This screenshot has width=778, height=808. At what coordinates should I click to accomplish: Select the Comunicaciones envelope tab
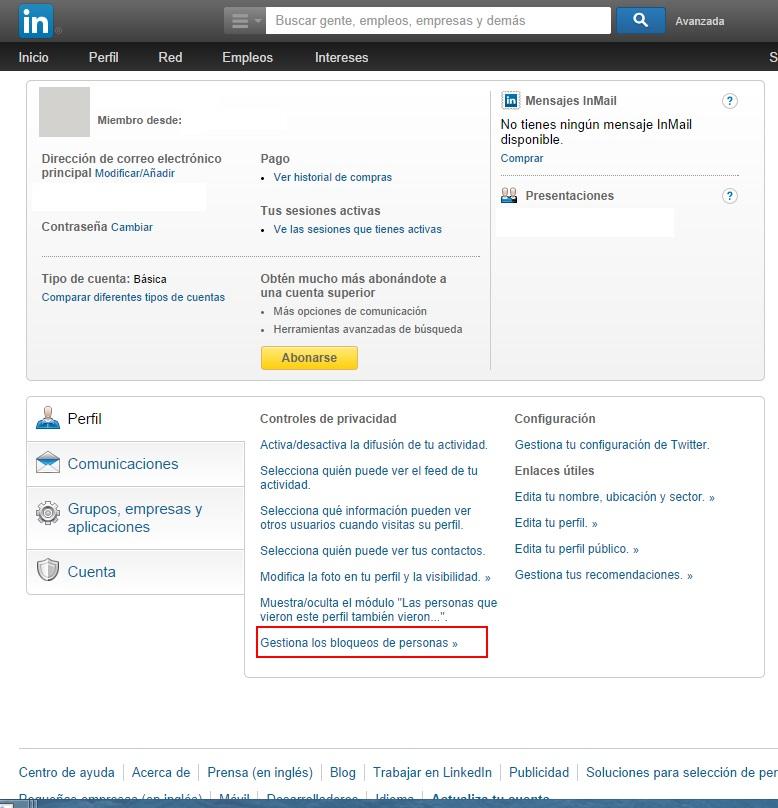pyautogui.click(x=123, y=464)
